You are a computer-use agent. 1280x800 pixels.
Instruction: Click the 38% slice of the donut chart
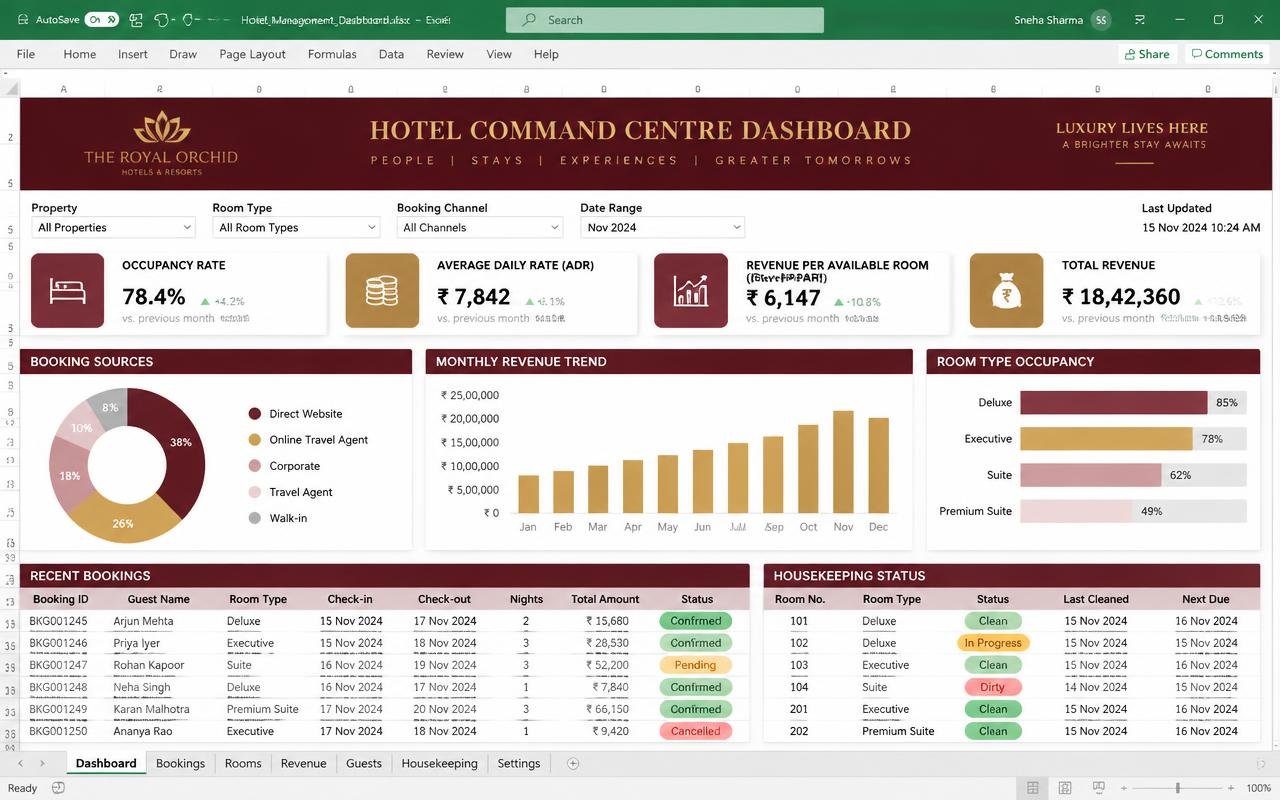180,442
